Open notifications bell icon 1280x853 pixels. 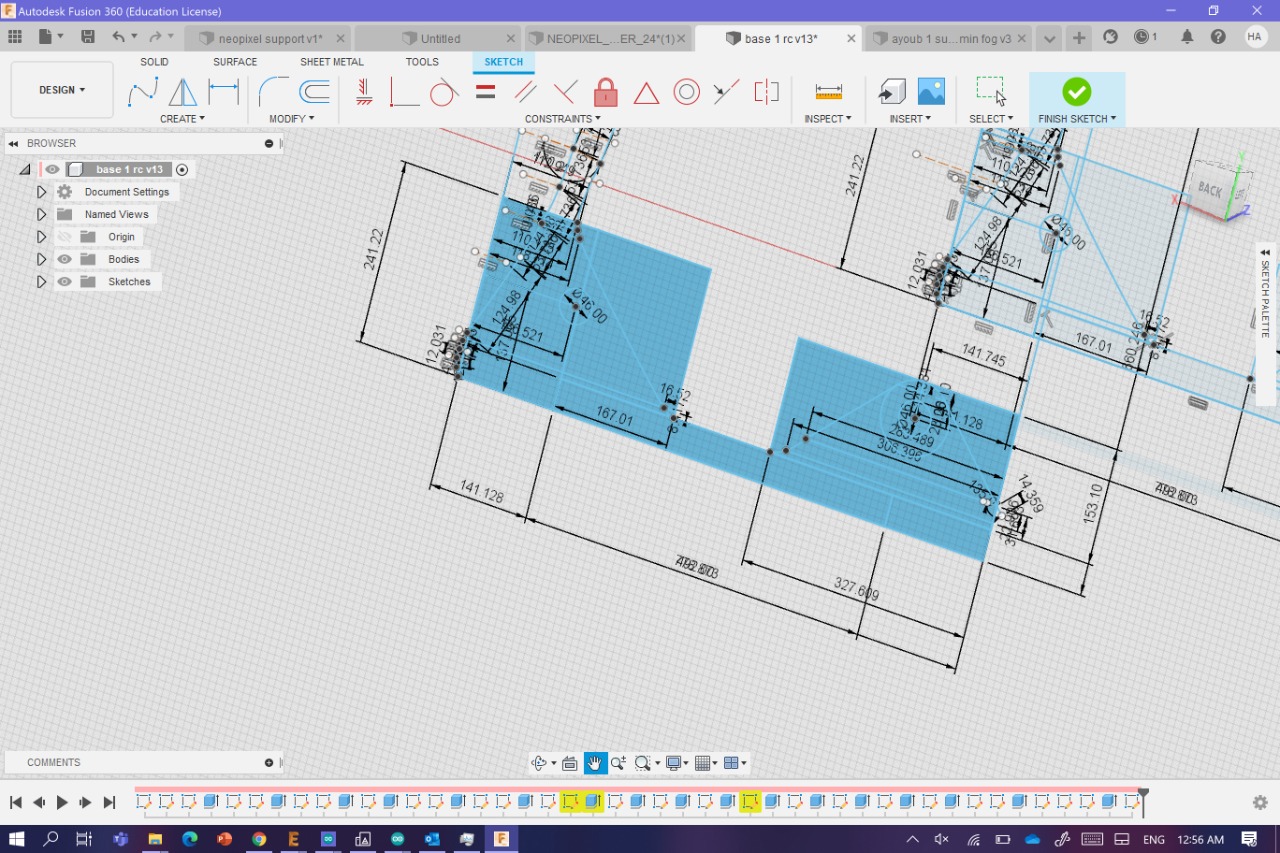(1187, 37)
